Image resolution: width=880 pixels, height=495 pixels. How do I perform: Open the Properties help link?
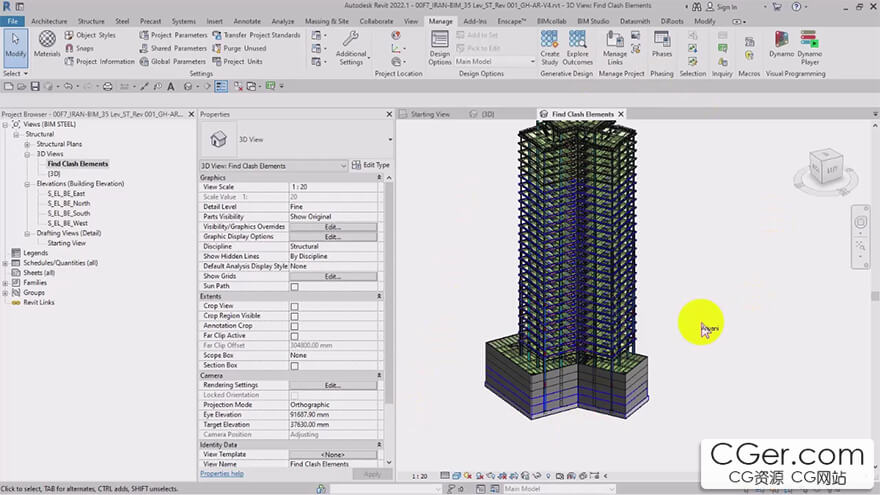222,474
